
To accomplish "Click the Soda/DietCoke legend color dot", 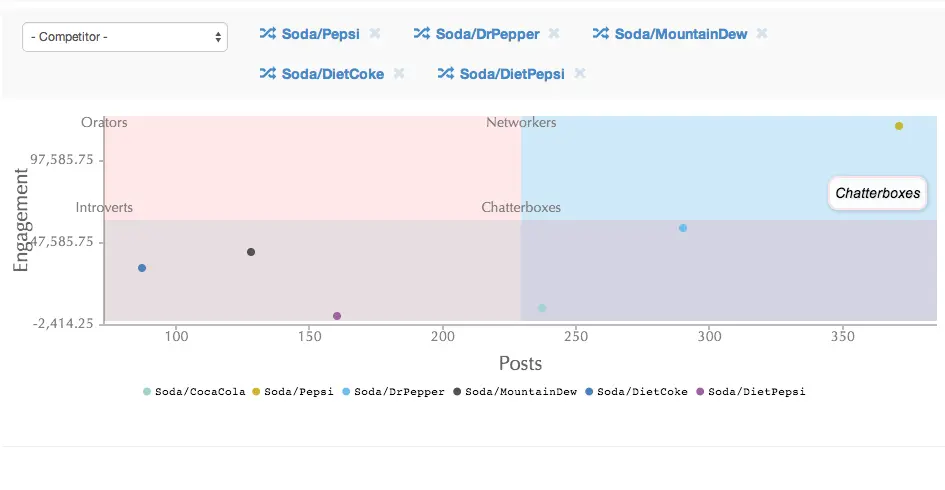I will coord(589,392).
